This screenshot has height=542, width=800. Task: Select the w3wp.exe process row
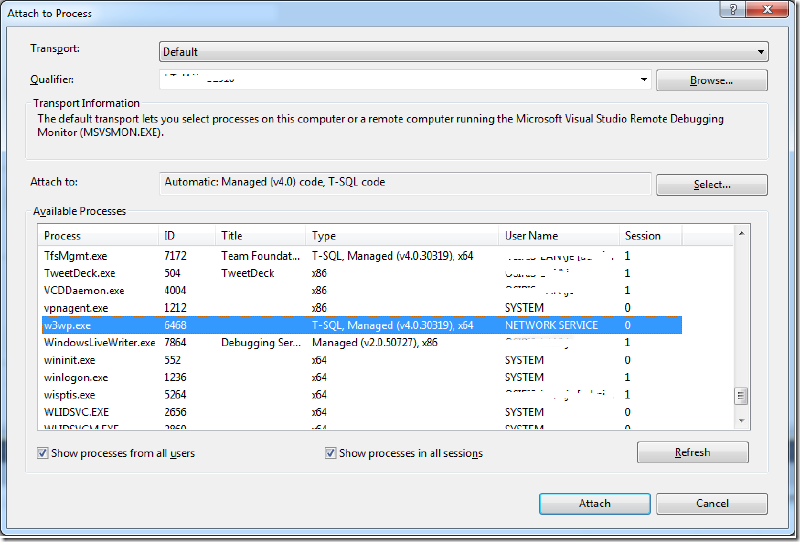click(x=361, y=325)
